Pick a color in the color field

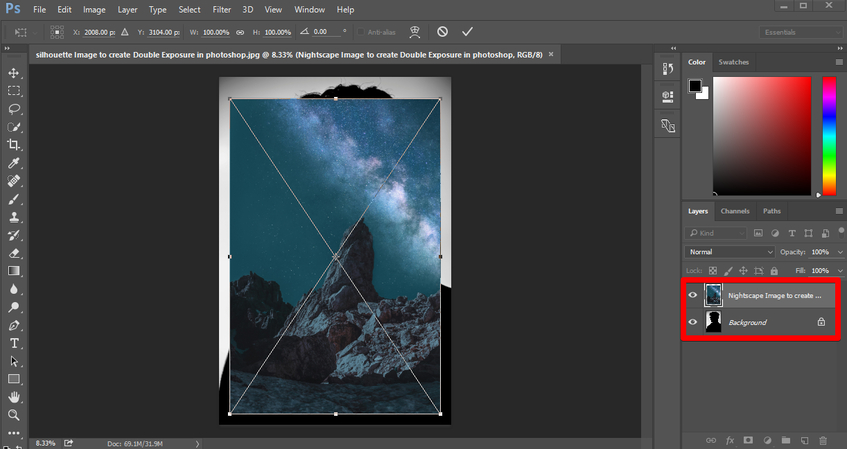[762, 136]
